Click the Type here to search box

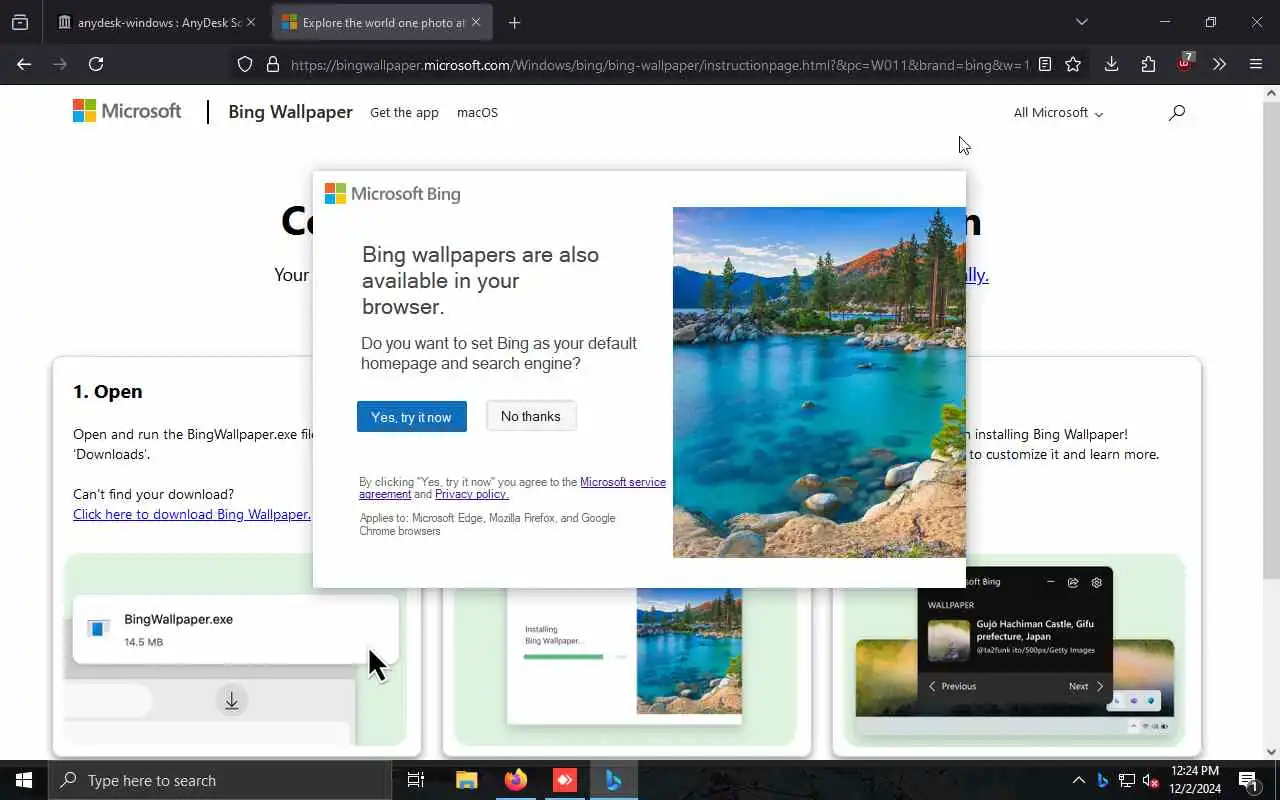click(220, 780)
